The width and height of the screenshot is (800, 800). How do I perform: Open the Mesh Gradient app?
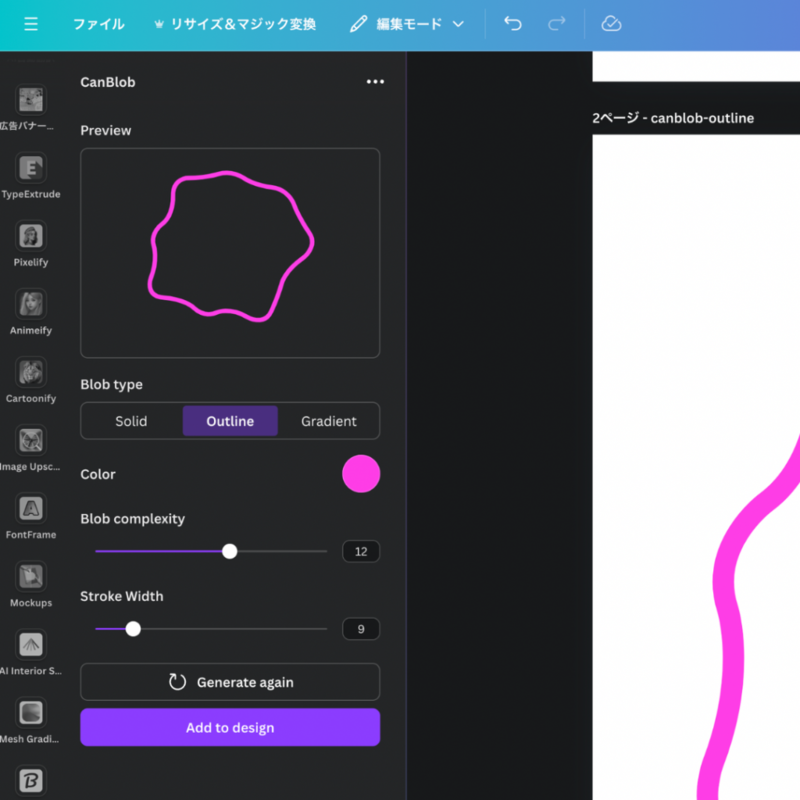click(31, 721)
